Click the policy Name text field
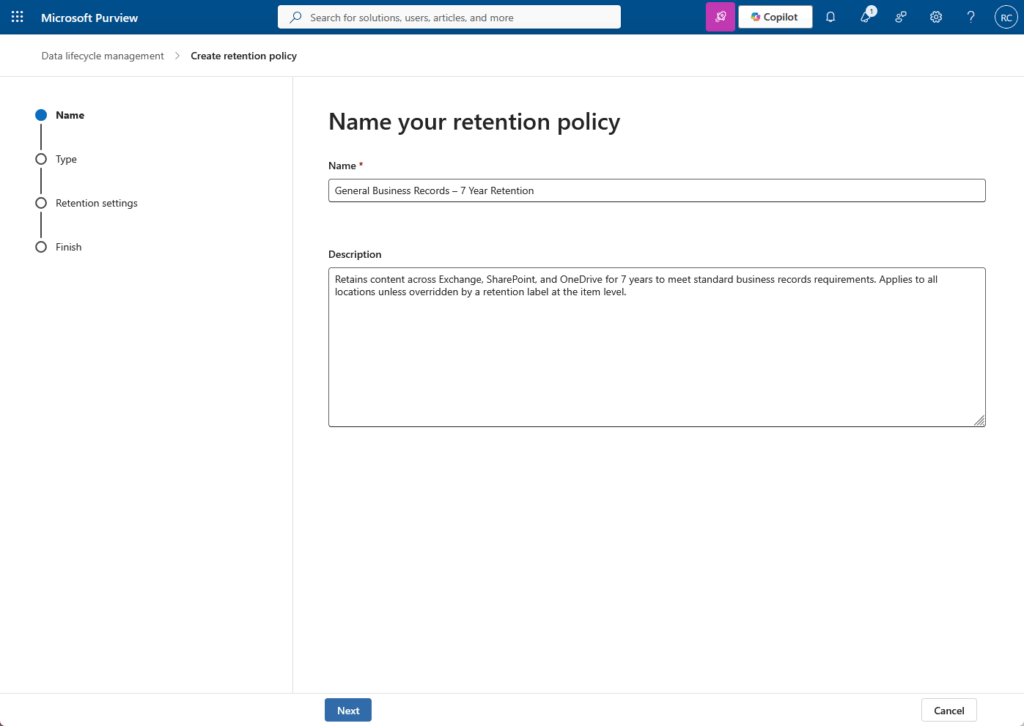This screenshot has width=1024, height=726. pos(656,191)
